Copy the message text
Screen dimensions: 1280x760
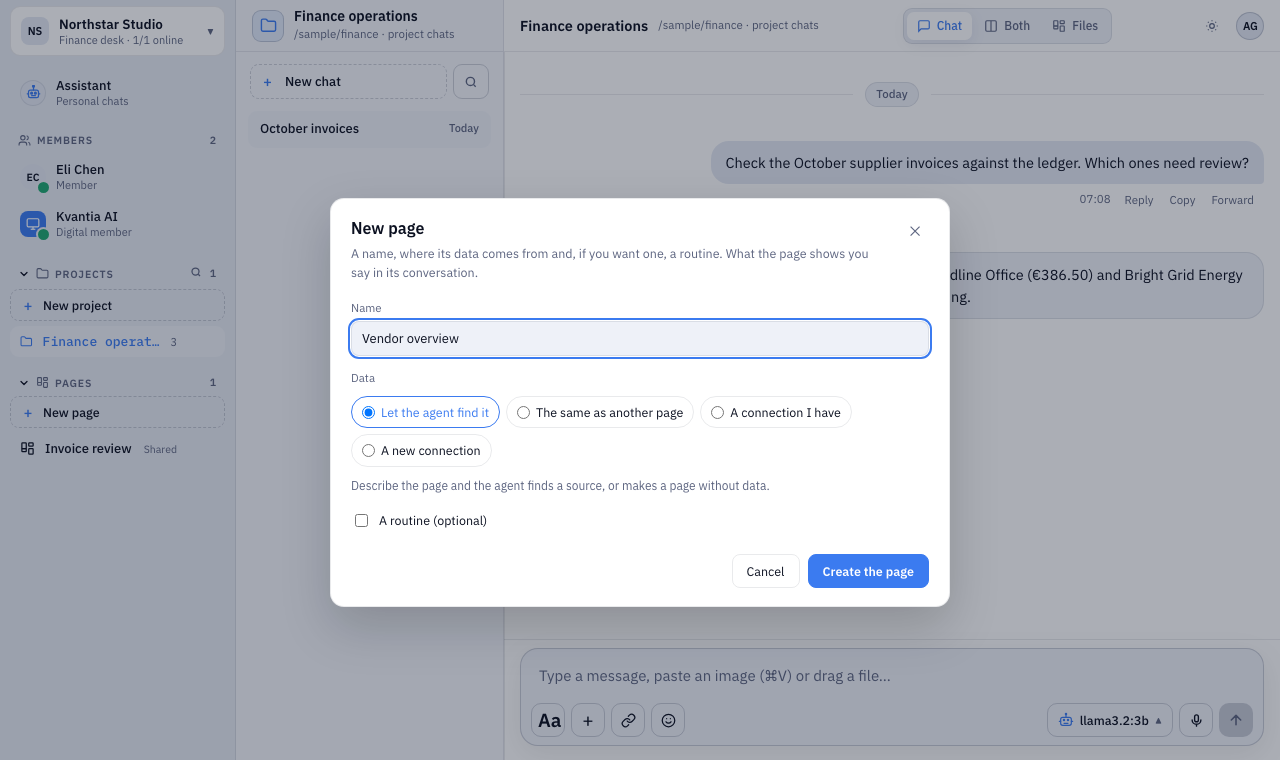point(1182,200)
